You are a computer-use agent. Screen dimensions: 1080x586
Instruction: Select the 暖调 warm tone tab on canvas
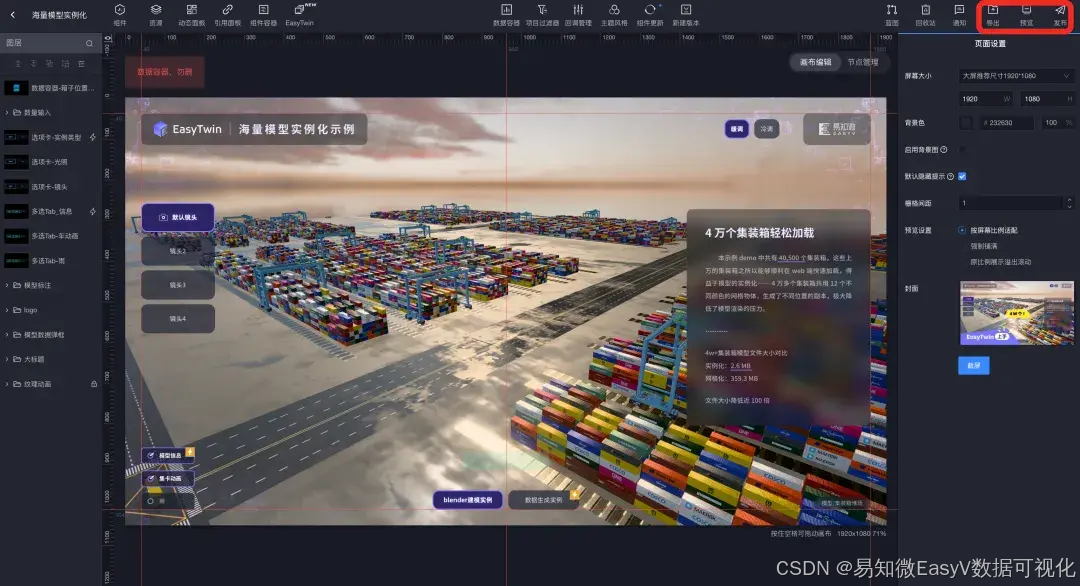point(737,129)
